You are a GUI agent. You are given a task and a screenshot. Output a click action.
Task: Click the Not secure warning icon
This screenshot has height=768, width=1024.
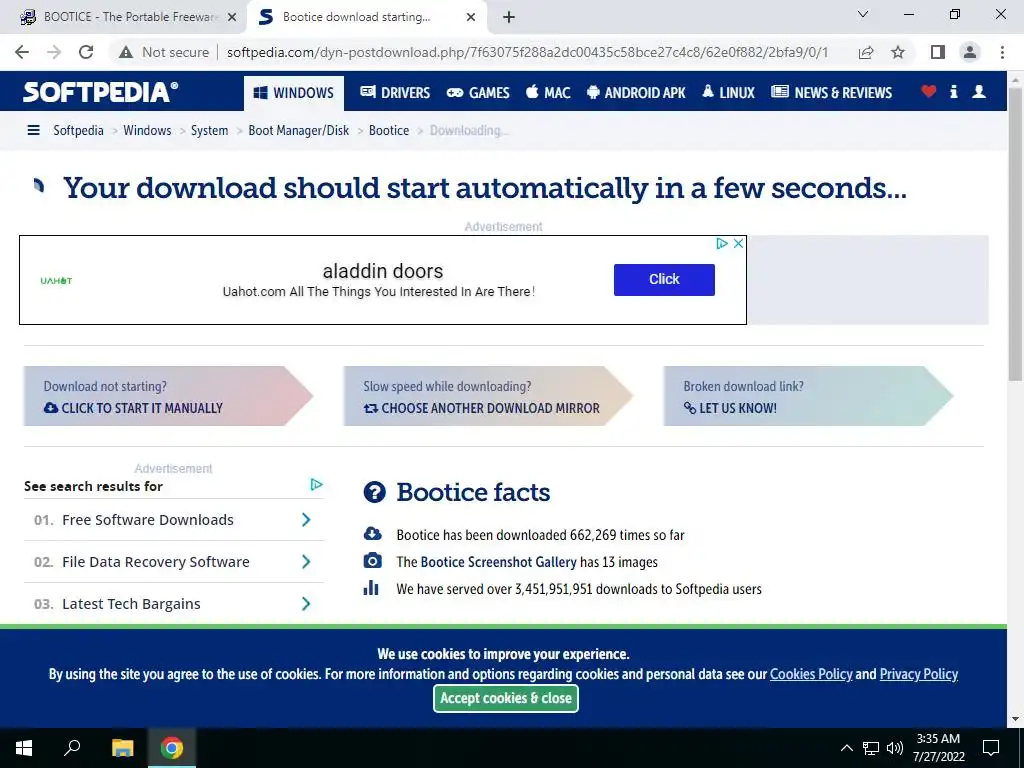[x=126, y=52]
